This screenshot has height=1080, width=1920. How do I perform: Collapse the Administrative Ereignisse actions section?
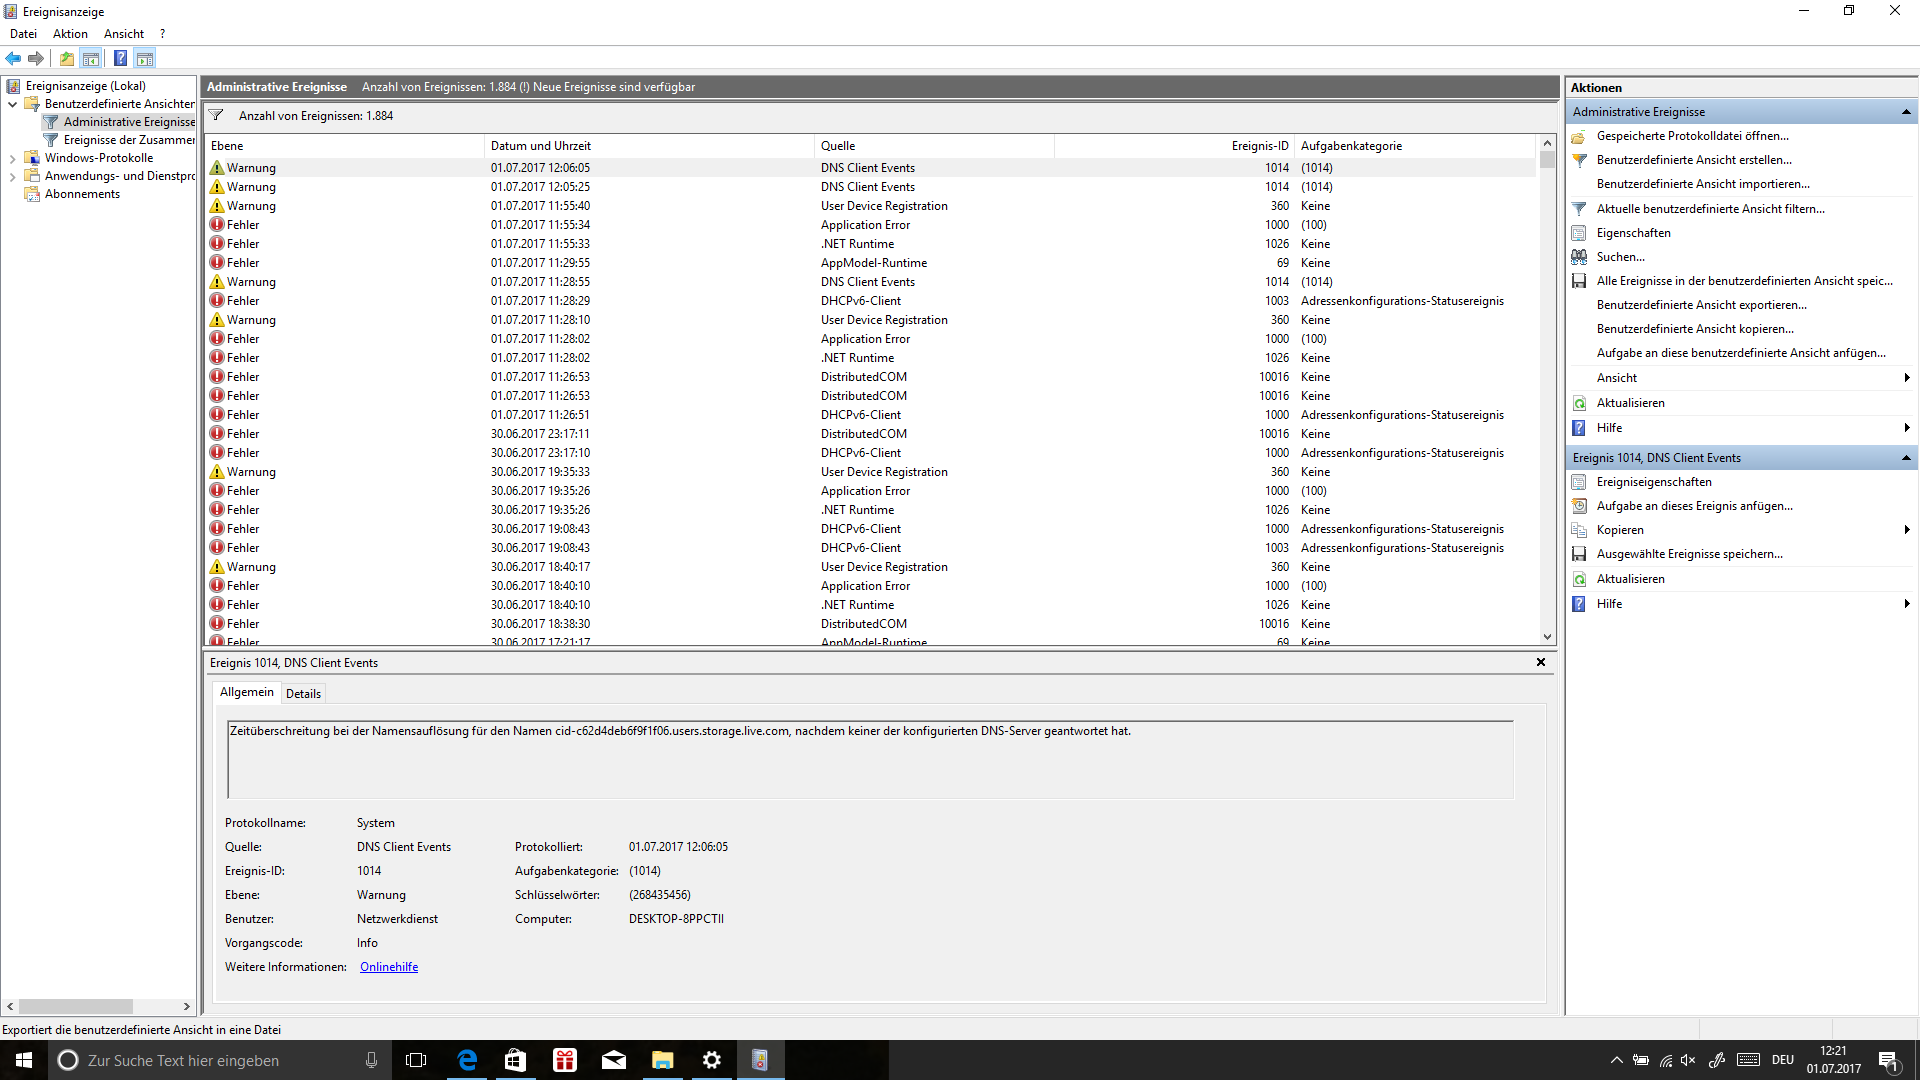1906,112
